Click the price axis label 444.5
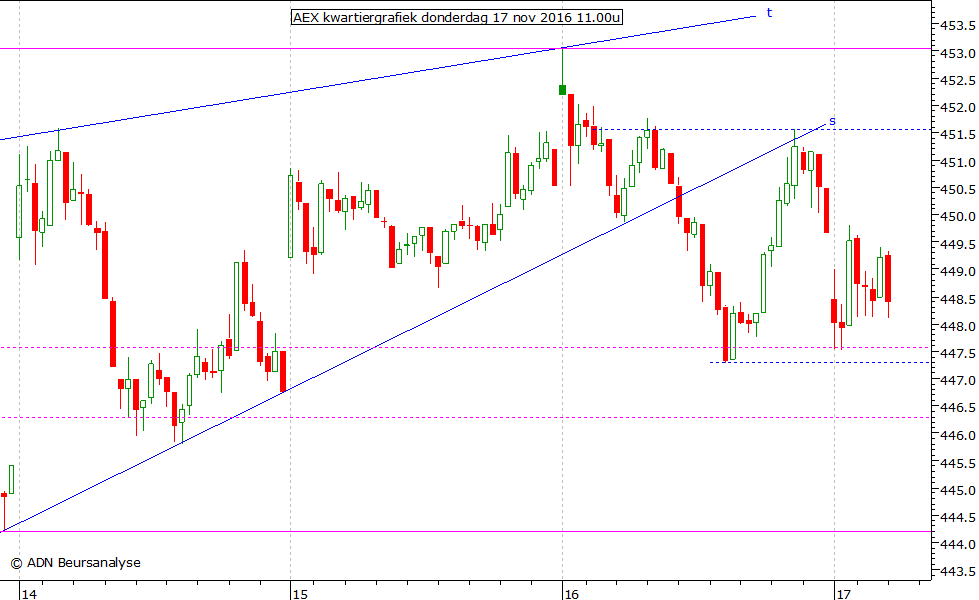Screen dimensions: 979x600 958,517
